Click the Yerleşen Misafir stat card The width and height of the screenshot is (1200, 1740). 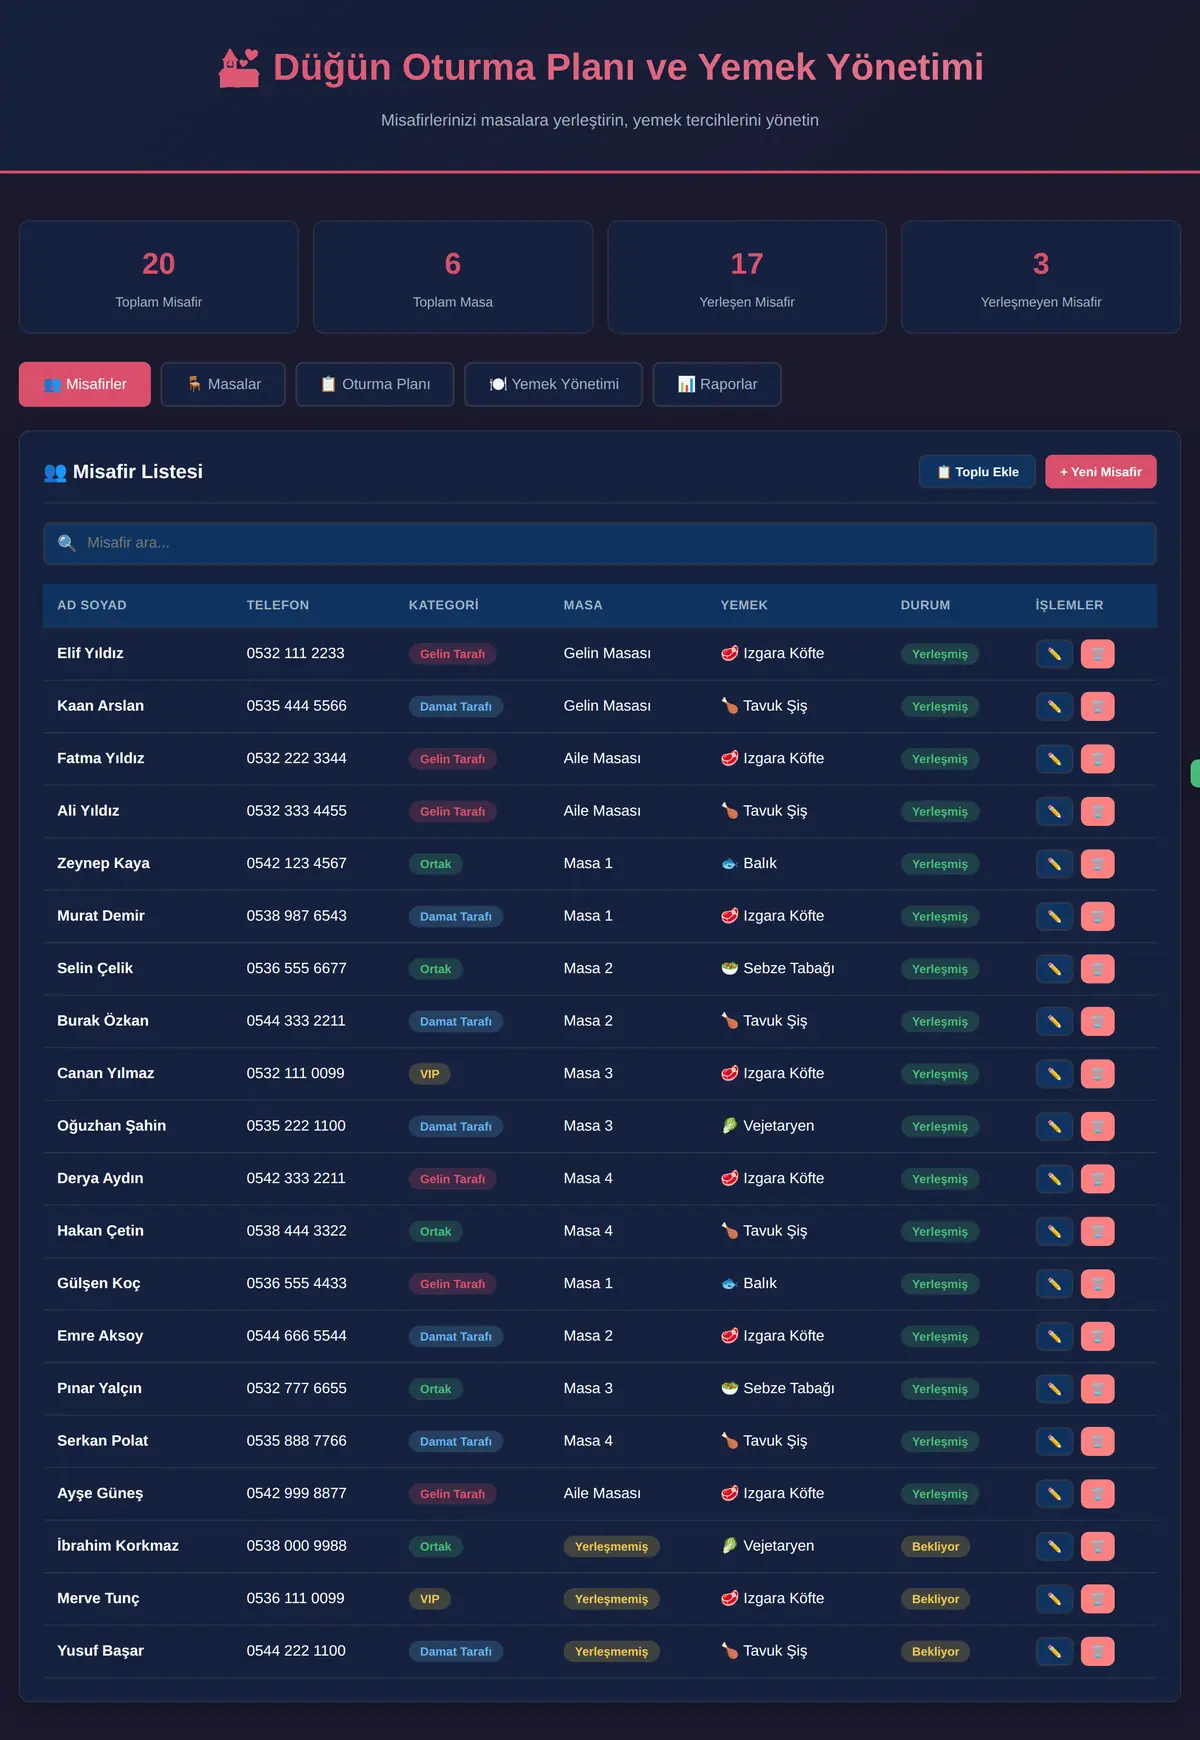(747, 277)
